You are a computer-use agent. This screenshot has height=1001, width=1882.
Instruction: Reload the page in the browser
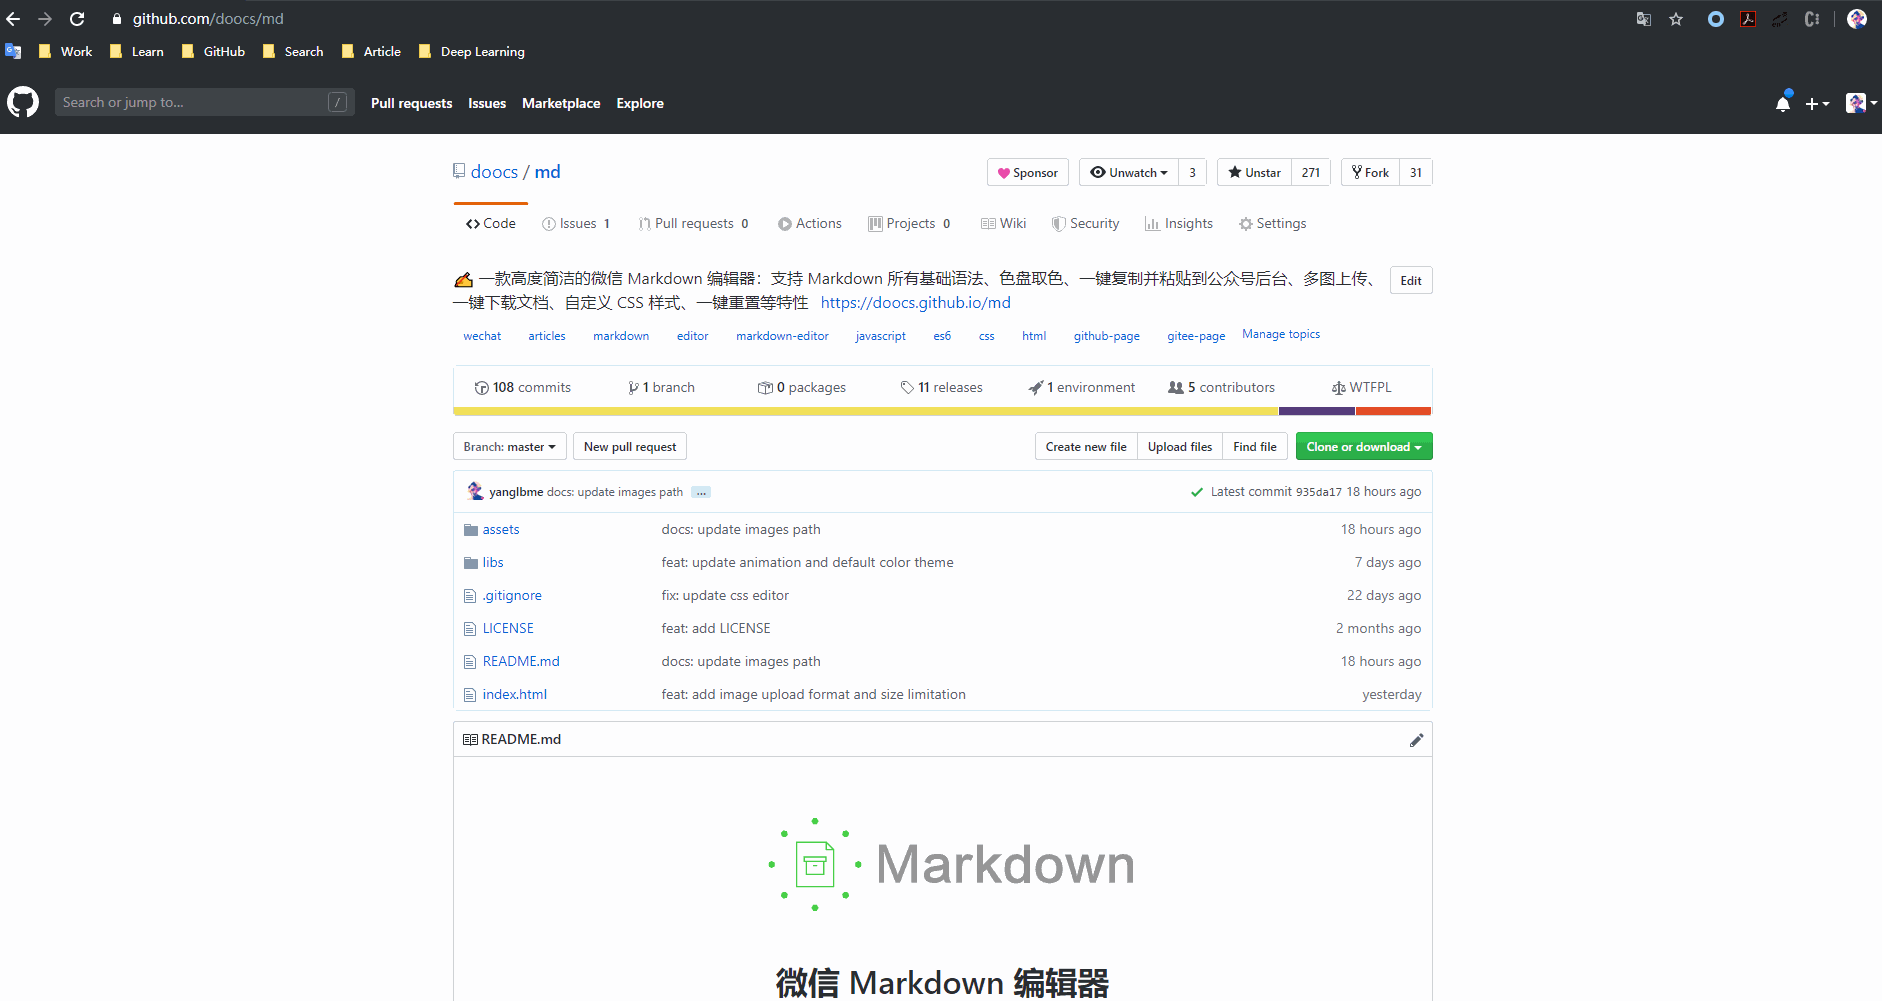(77, 19)
